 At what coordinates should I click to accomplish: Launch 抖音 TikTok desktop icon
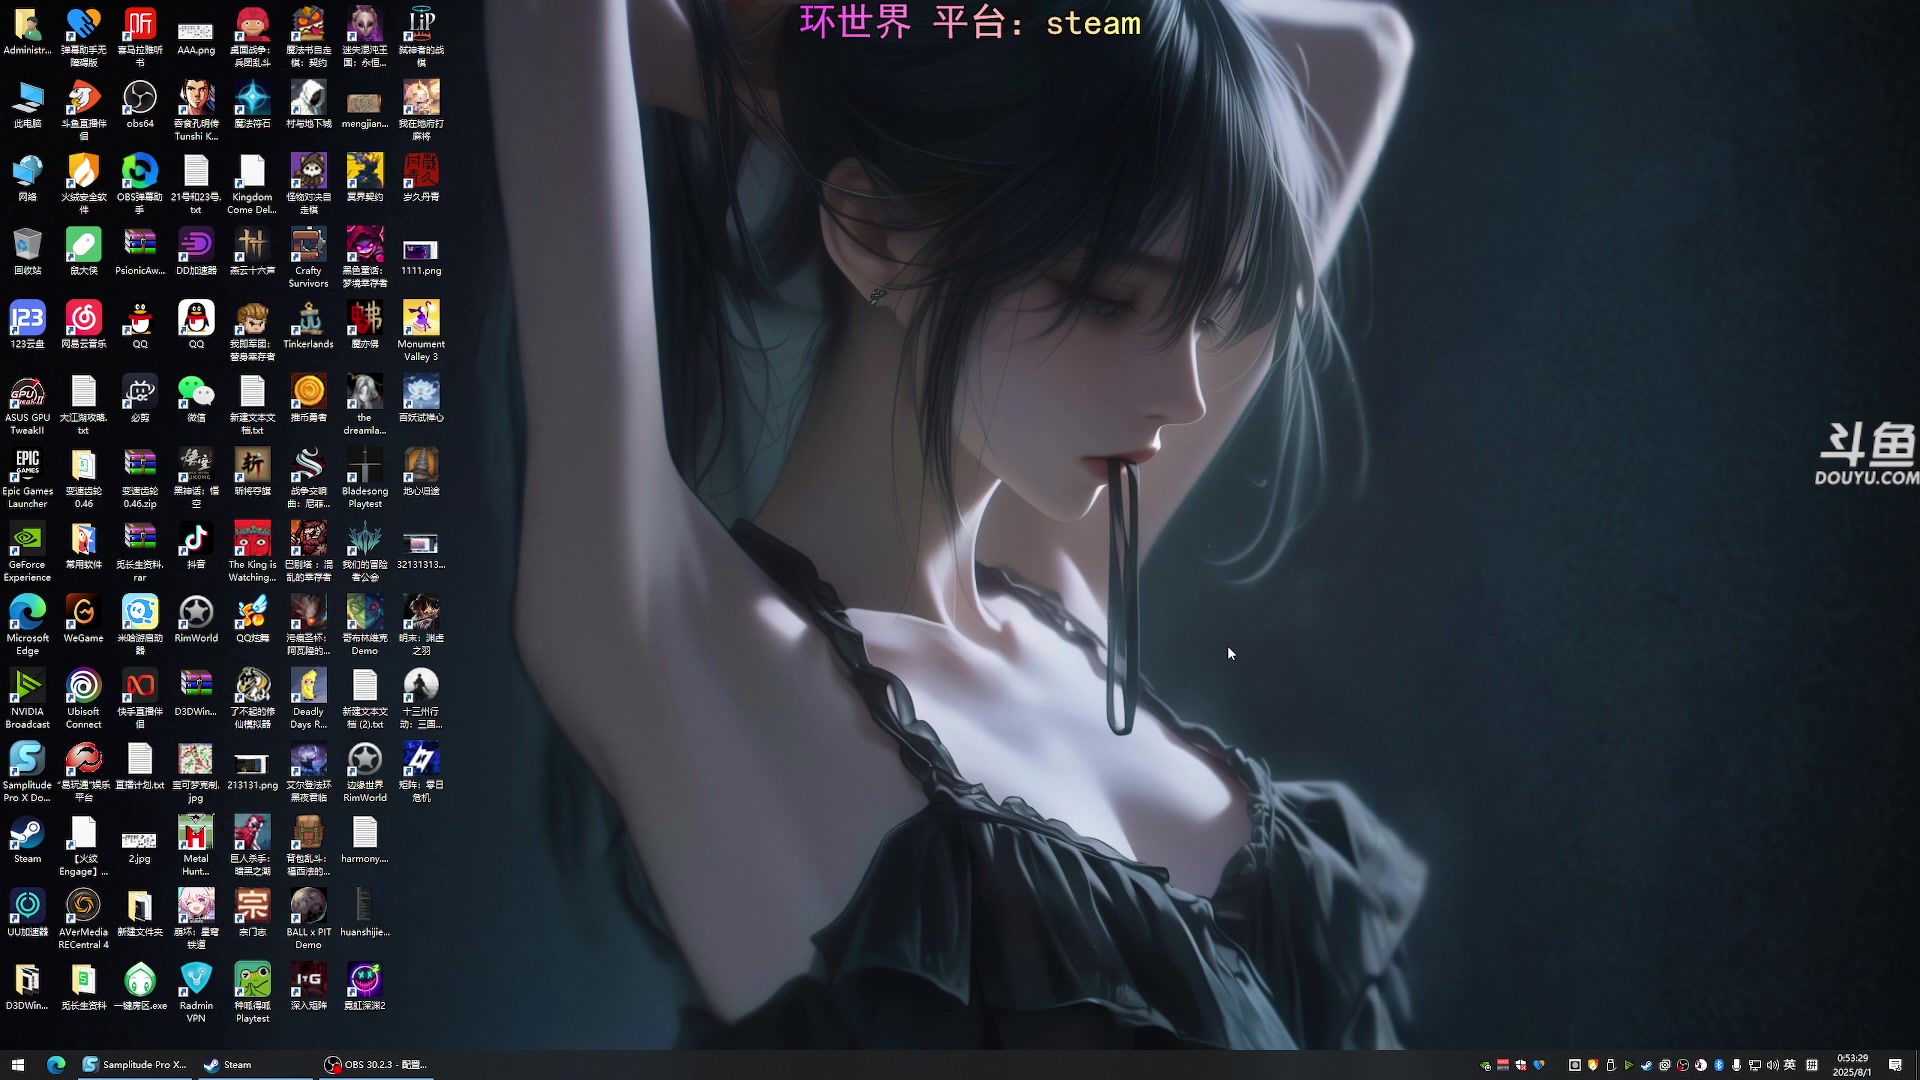pos(196,546)
